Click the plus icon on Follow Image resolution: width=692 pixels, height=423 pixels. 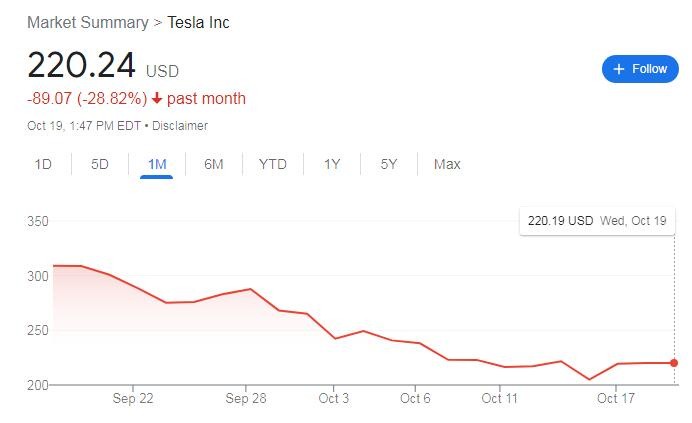(x=619, y=69)
